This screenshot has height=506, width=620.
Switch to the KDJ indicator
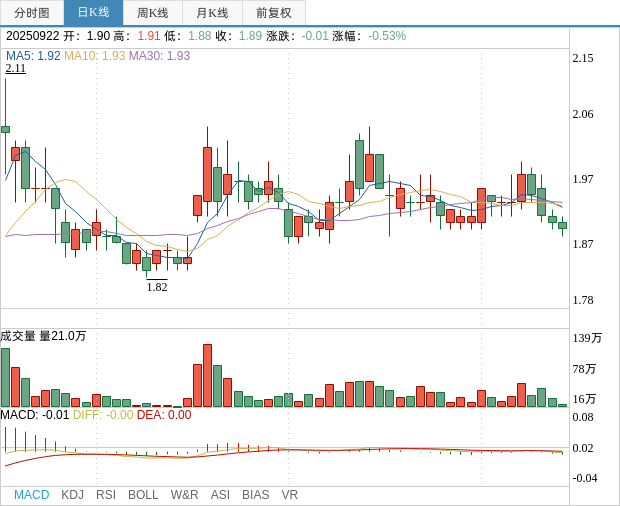click(72, 495)
